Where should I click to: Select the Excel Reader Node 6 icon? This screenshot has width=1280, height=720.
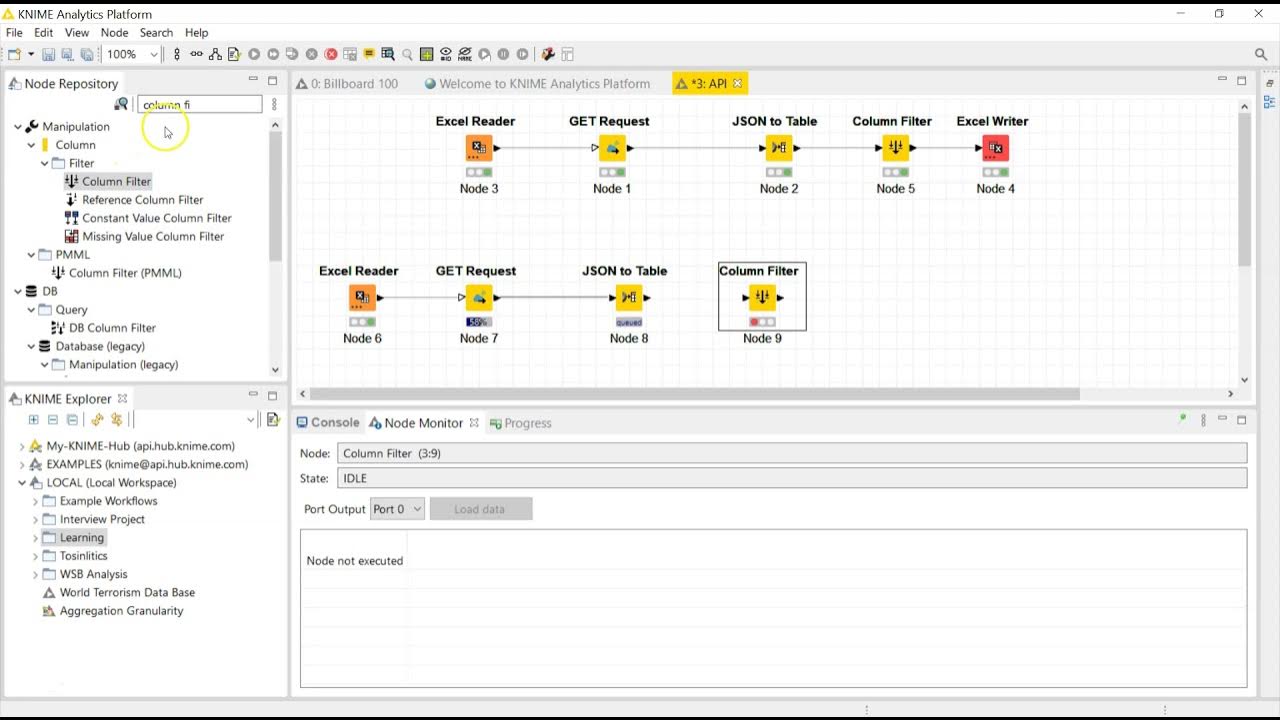(x=362, y=298)
